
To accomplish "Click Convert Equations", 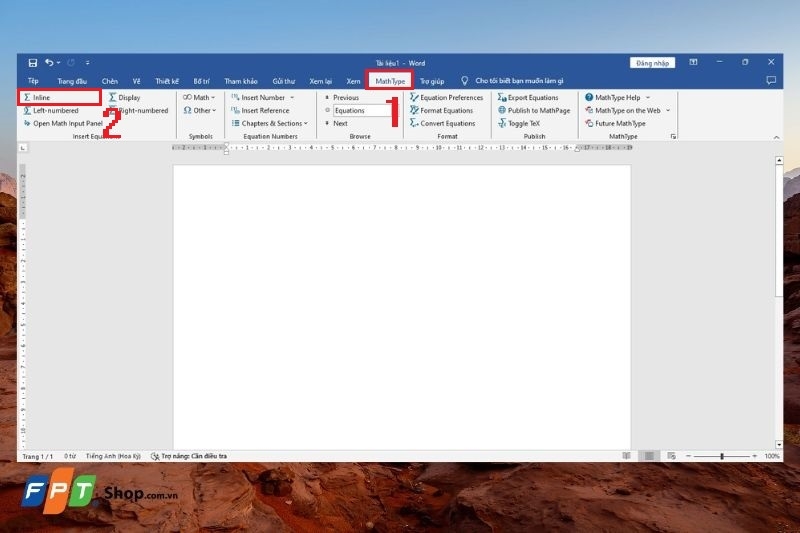I will coord(443,123).
